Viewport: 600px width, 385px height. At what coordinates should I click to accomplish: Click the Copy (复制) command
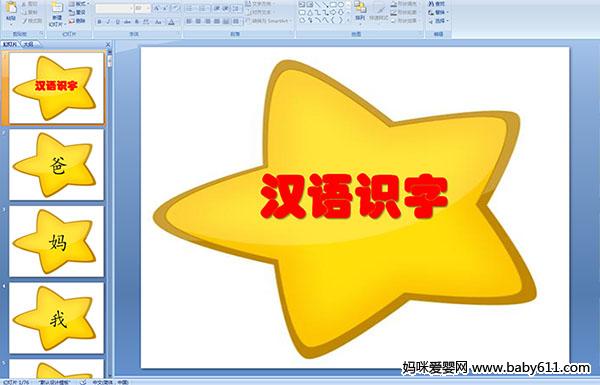pyautogui.click(x=30, y=12)
